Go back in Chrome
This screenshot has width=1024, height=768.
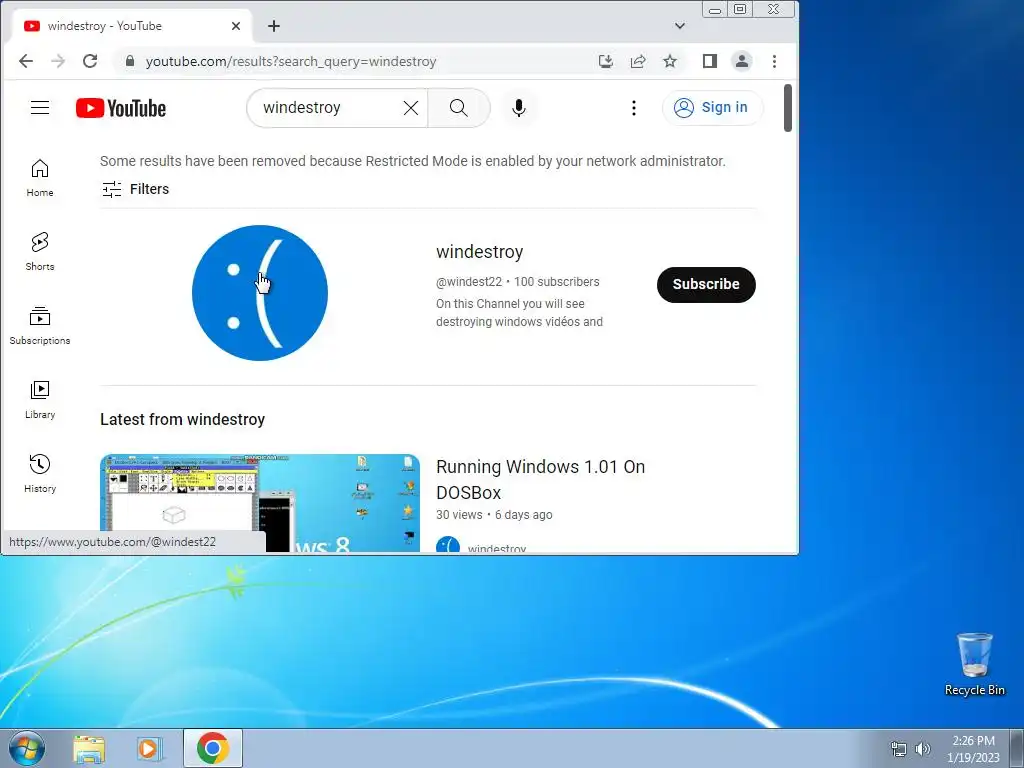[x=26, y=61]
